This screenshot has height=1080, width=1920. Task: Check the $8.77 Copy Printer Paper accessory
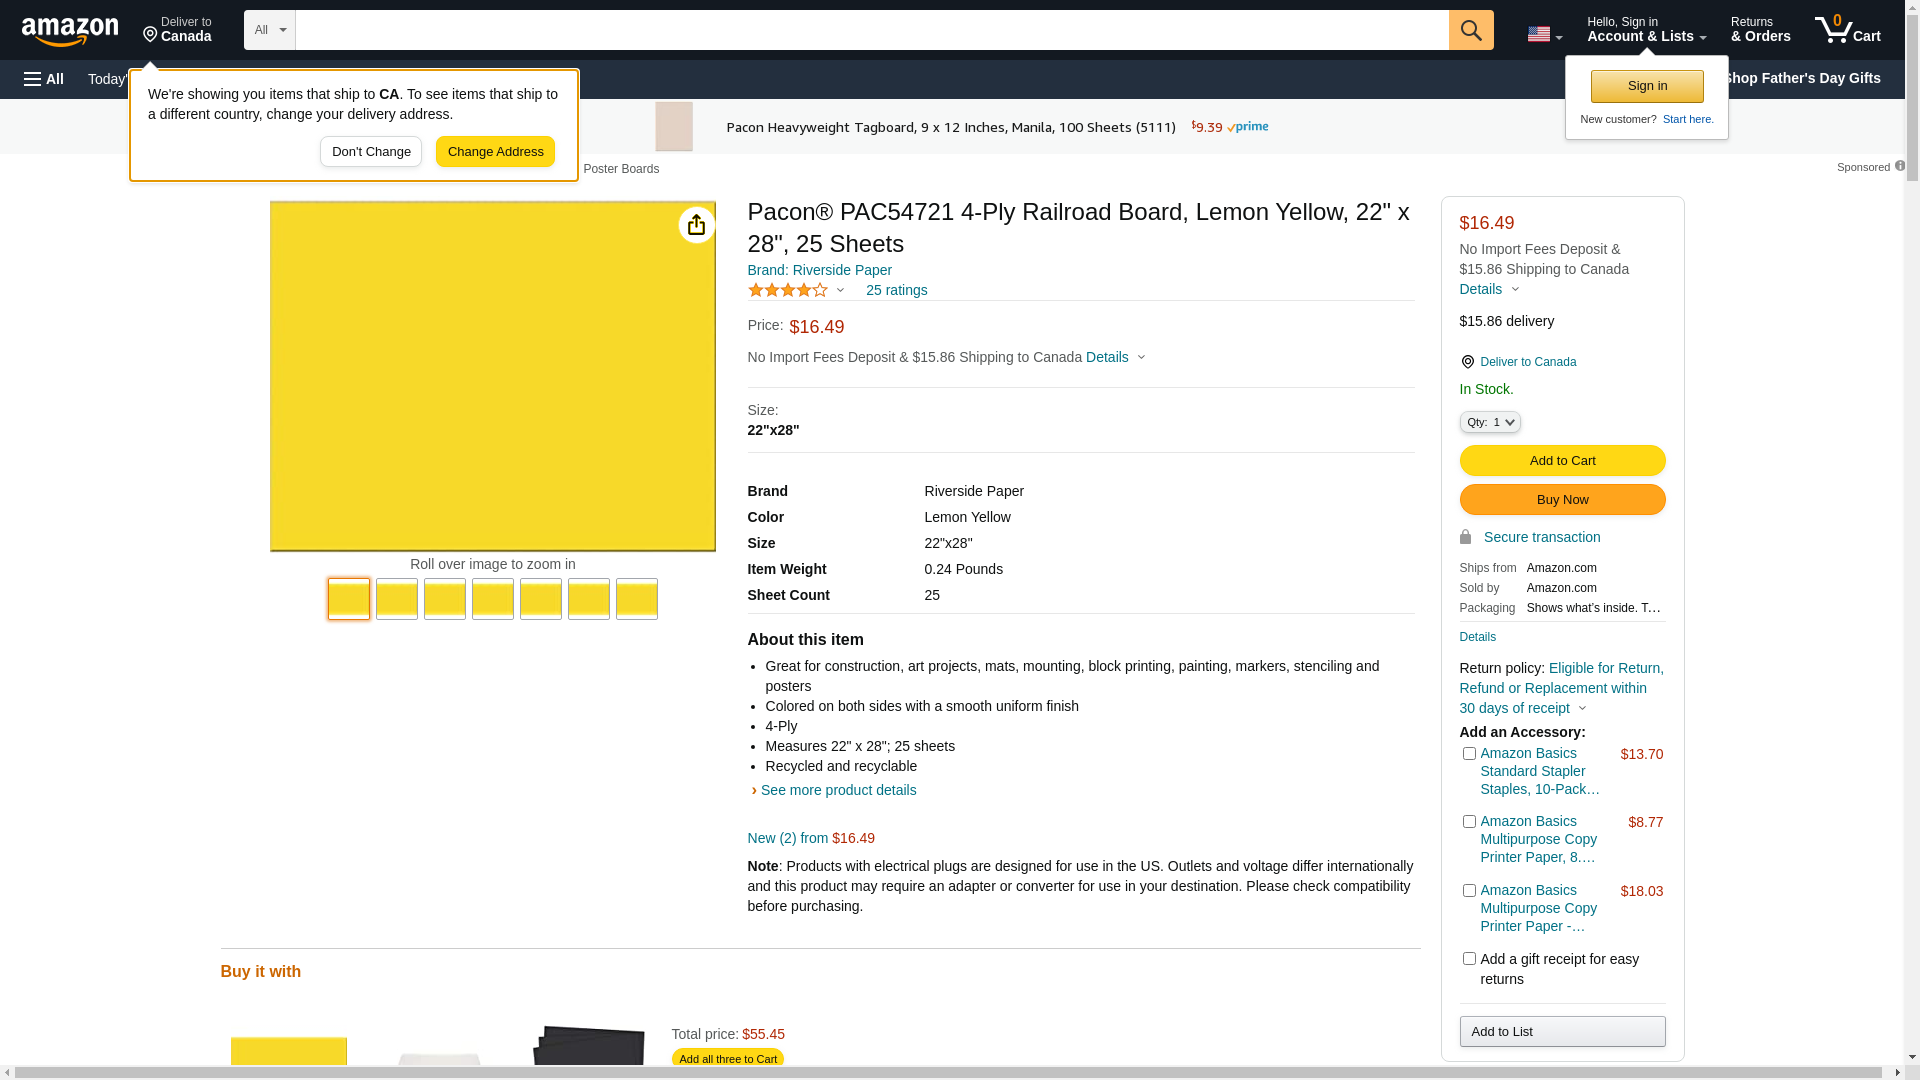(1468, 822)
